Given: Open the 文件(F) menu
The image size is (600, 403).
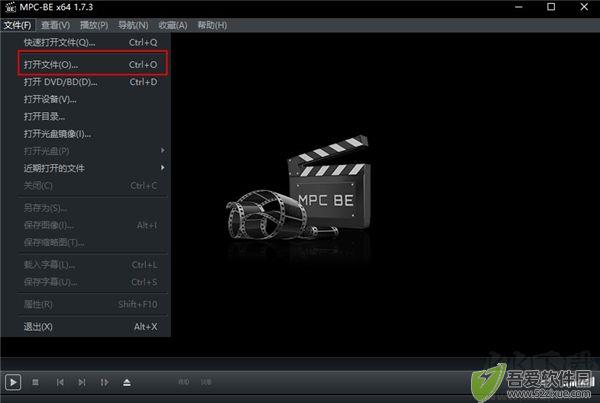Looking at the screenshot, I should click(x=18, y=25).
